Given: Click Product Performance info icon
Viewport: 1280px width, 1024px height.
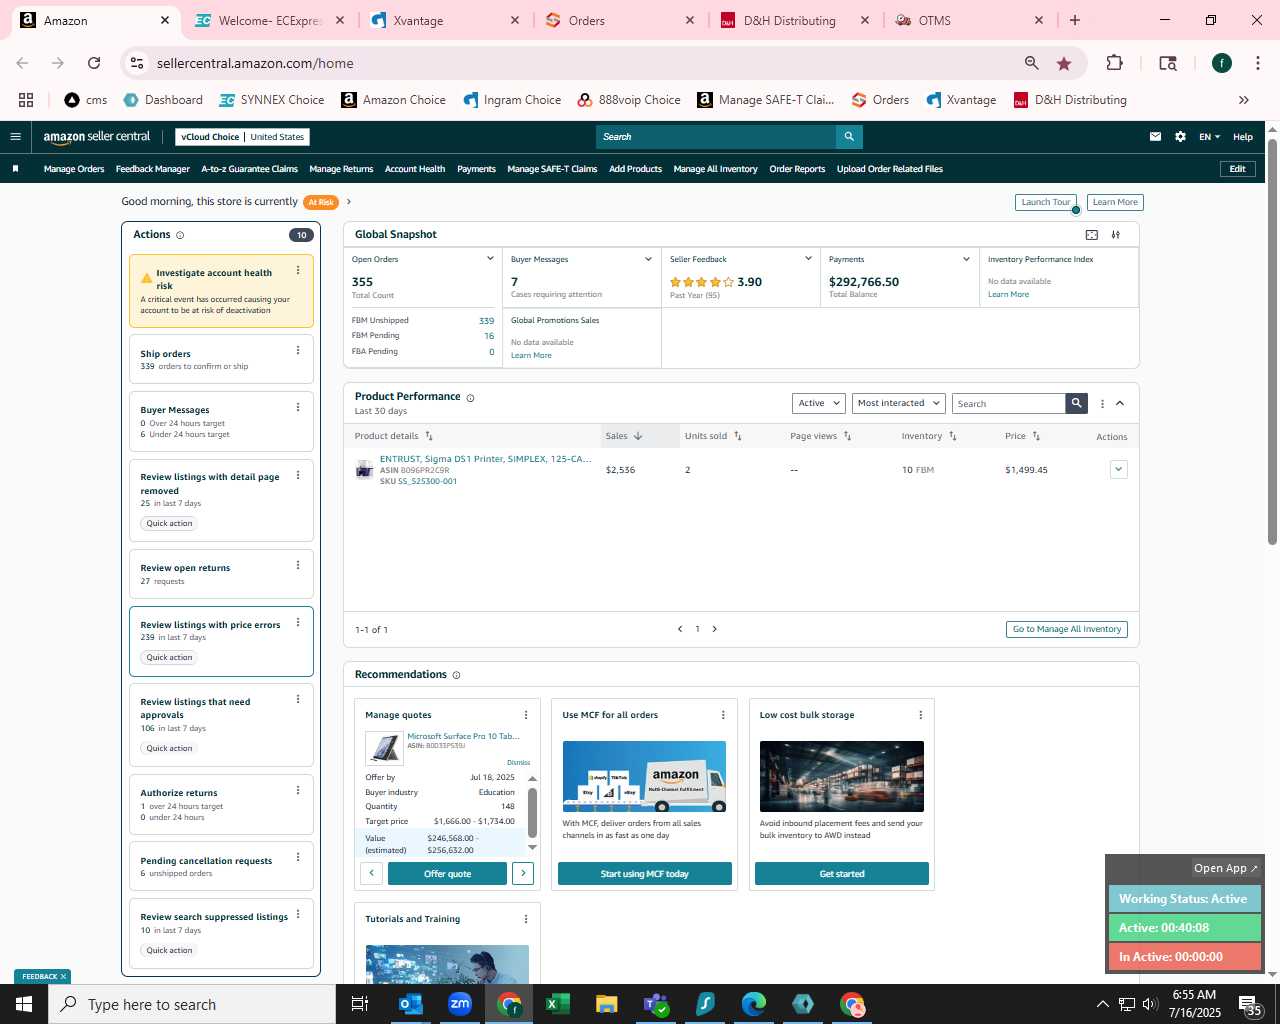Looking at the screenshot, I should click(x=470, y=398).
